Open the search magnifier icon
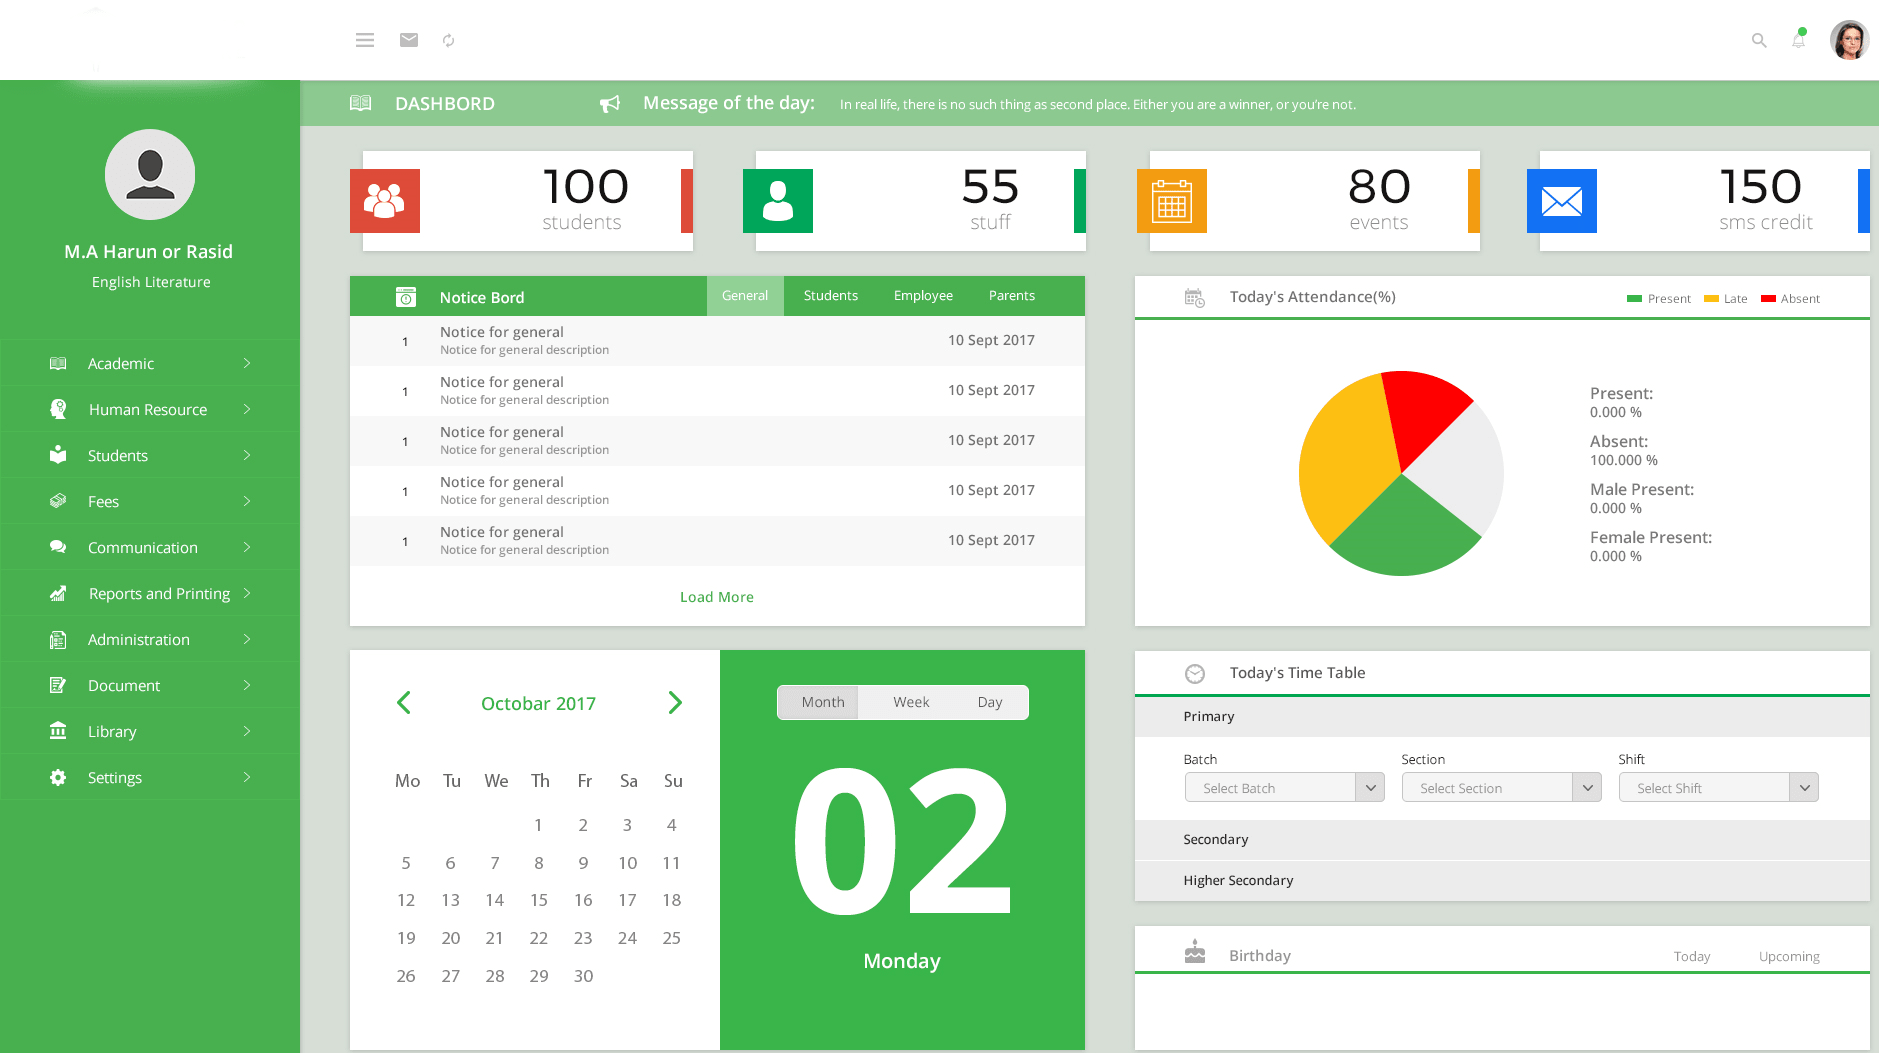The height and width of the screenshot is (1053, 1879). tap(1759, 40)
